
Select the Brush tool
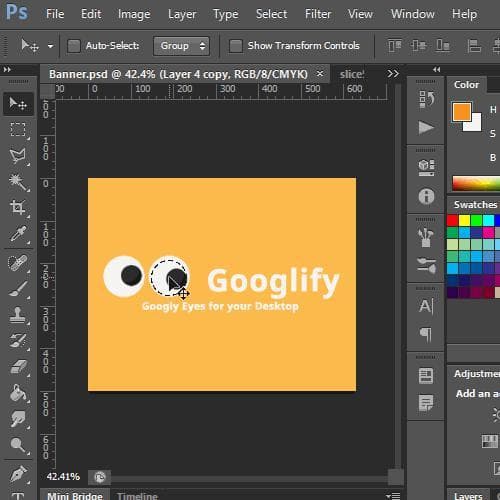pos(18,289)
